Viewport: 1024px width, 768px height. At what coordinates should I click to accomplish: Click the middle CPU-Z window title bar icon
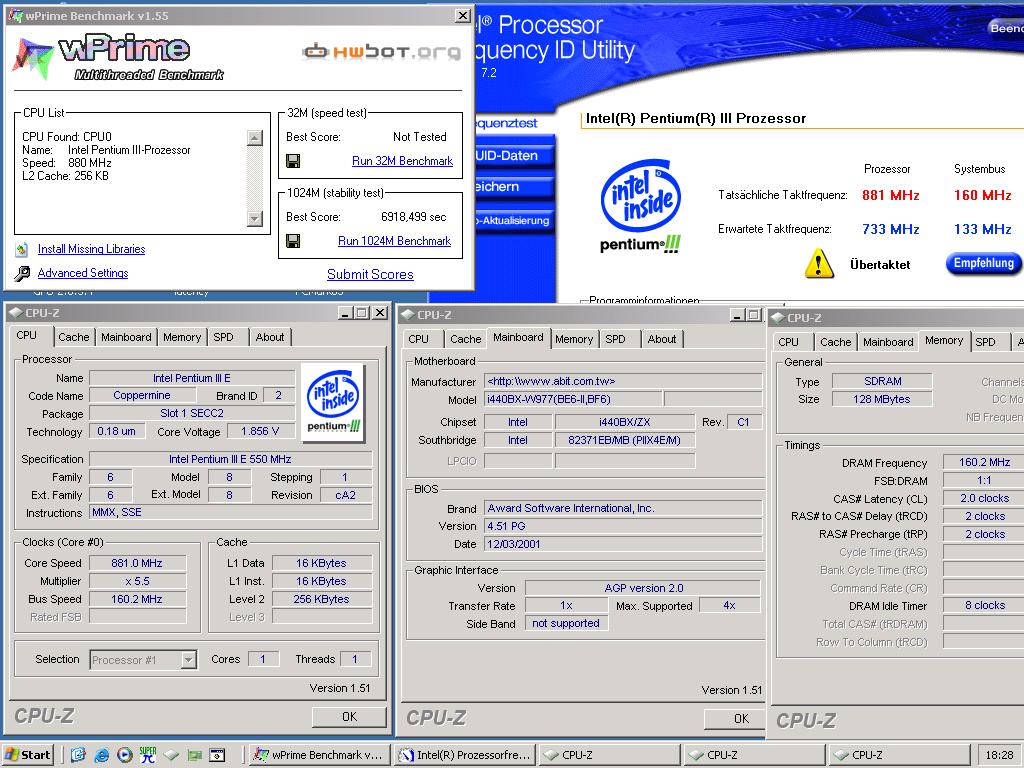click(408, 315)
